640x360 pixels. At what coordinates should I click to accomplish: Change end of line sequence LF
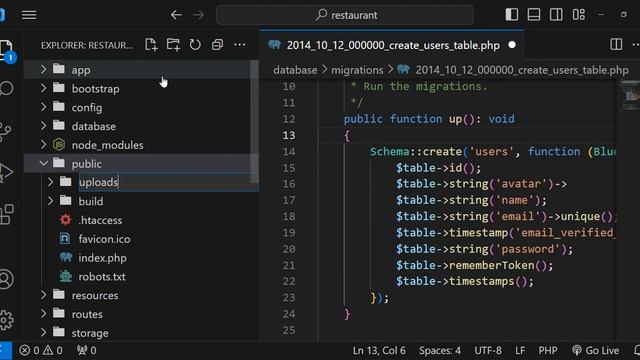tap(520, 350)
